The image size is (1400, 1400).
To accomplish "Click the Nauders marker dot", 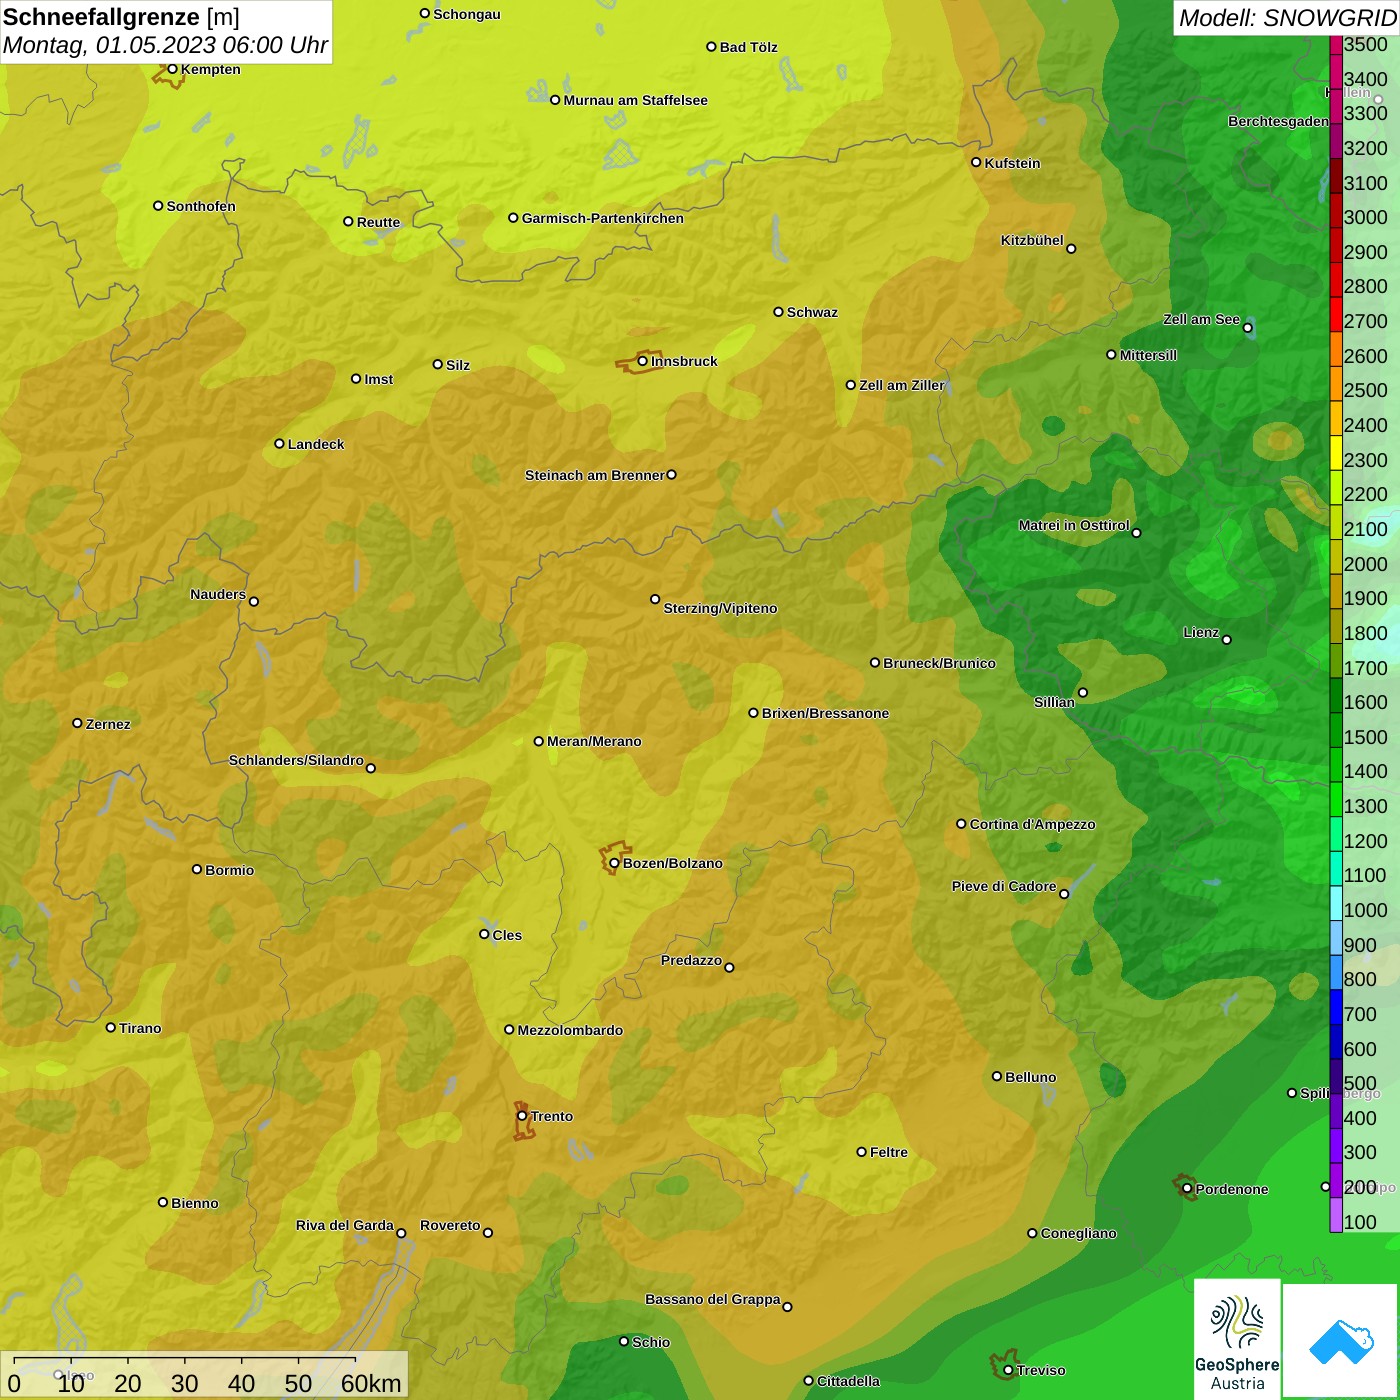I will (x=254, y=601).
